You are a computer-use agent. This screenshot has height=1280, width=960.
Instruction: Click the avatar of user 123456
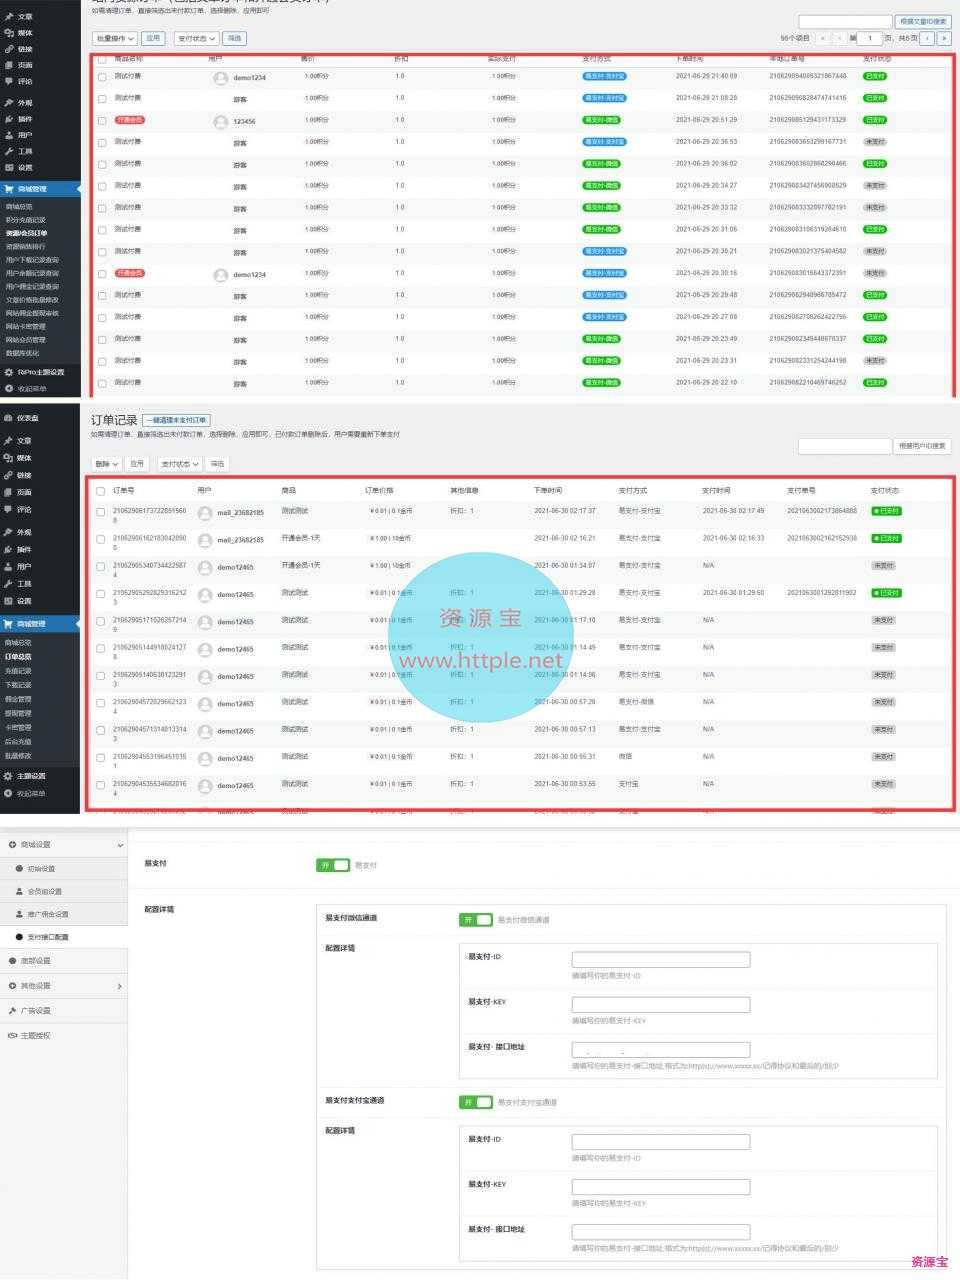pos(221,121)
